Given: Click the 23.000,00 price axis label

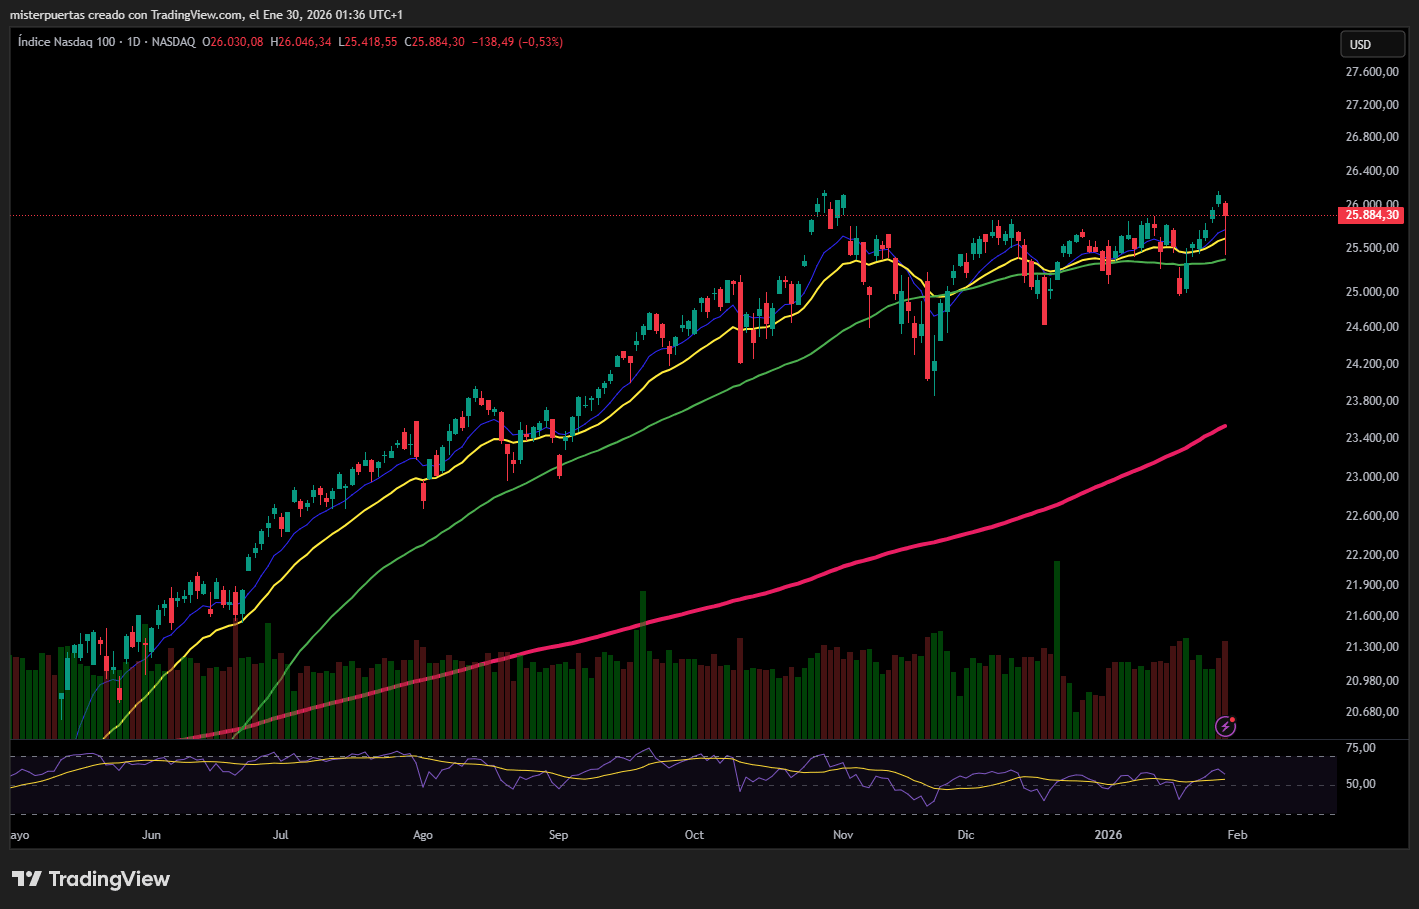Looking at the screenshot, I should coord(1372,477).
